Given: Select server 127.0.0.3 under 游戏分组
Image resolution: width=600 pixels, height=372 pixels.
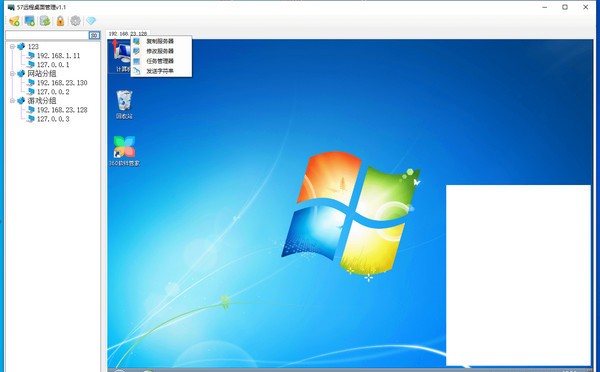Looking at the screenshot, I should 53,119.
